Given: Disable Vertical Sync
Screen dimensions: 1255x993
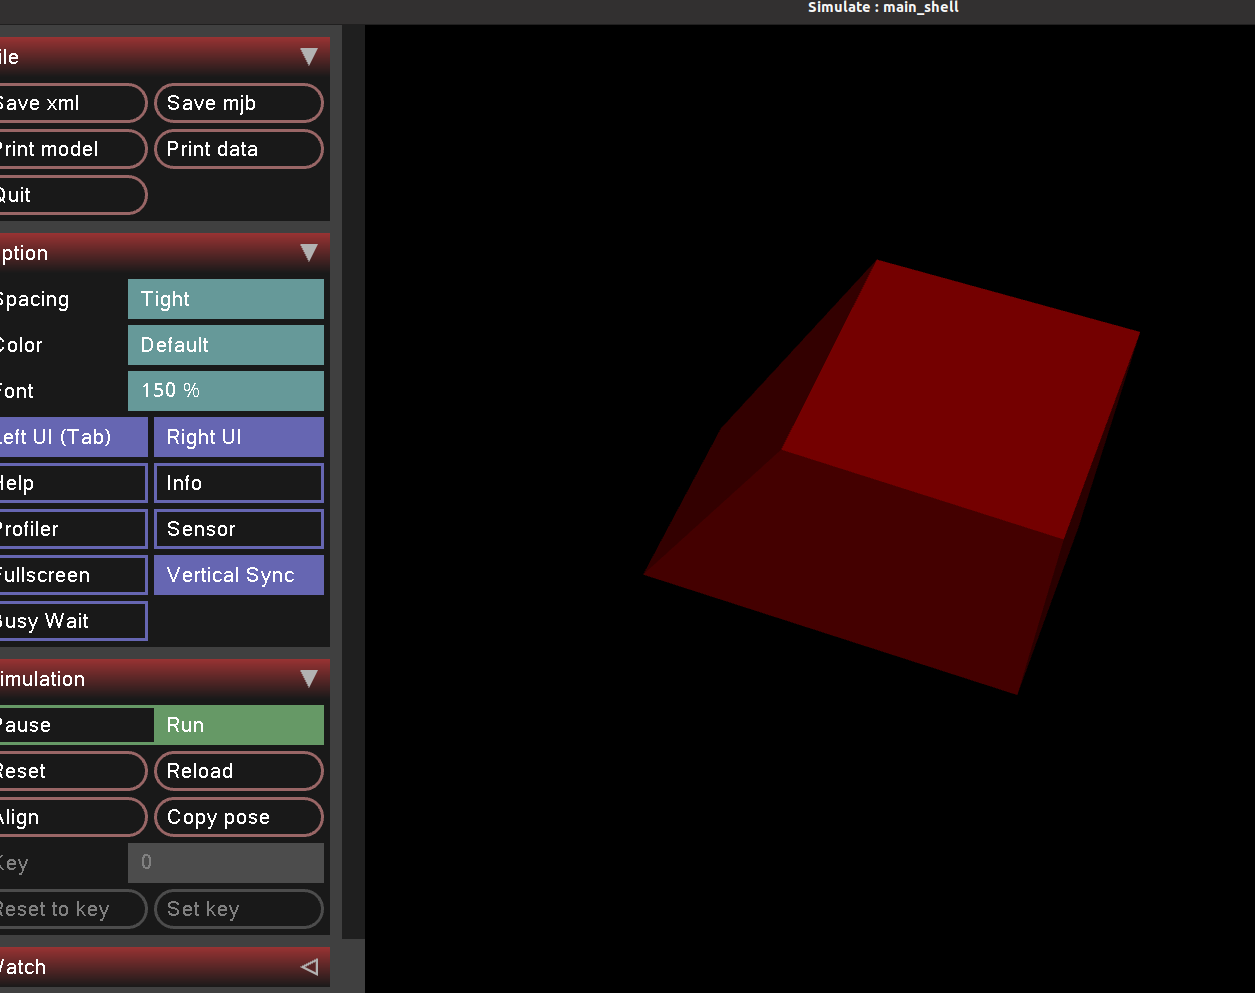Looking at the screenshot, I should (239, 575).
